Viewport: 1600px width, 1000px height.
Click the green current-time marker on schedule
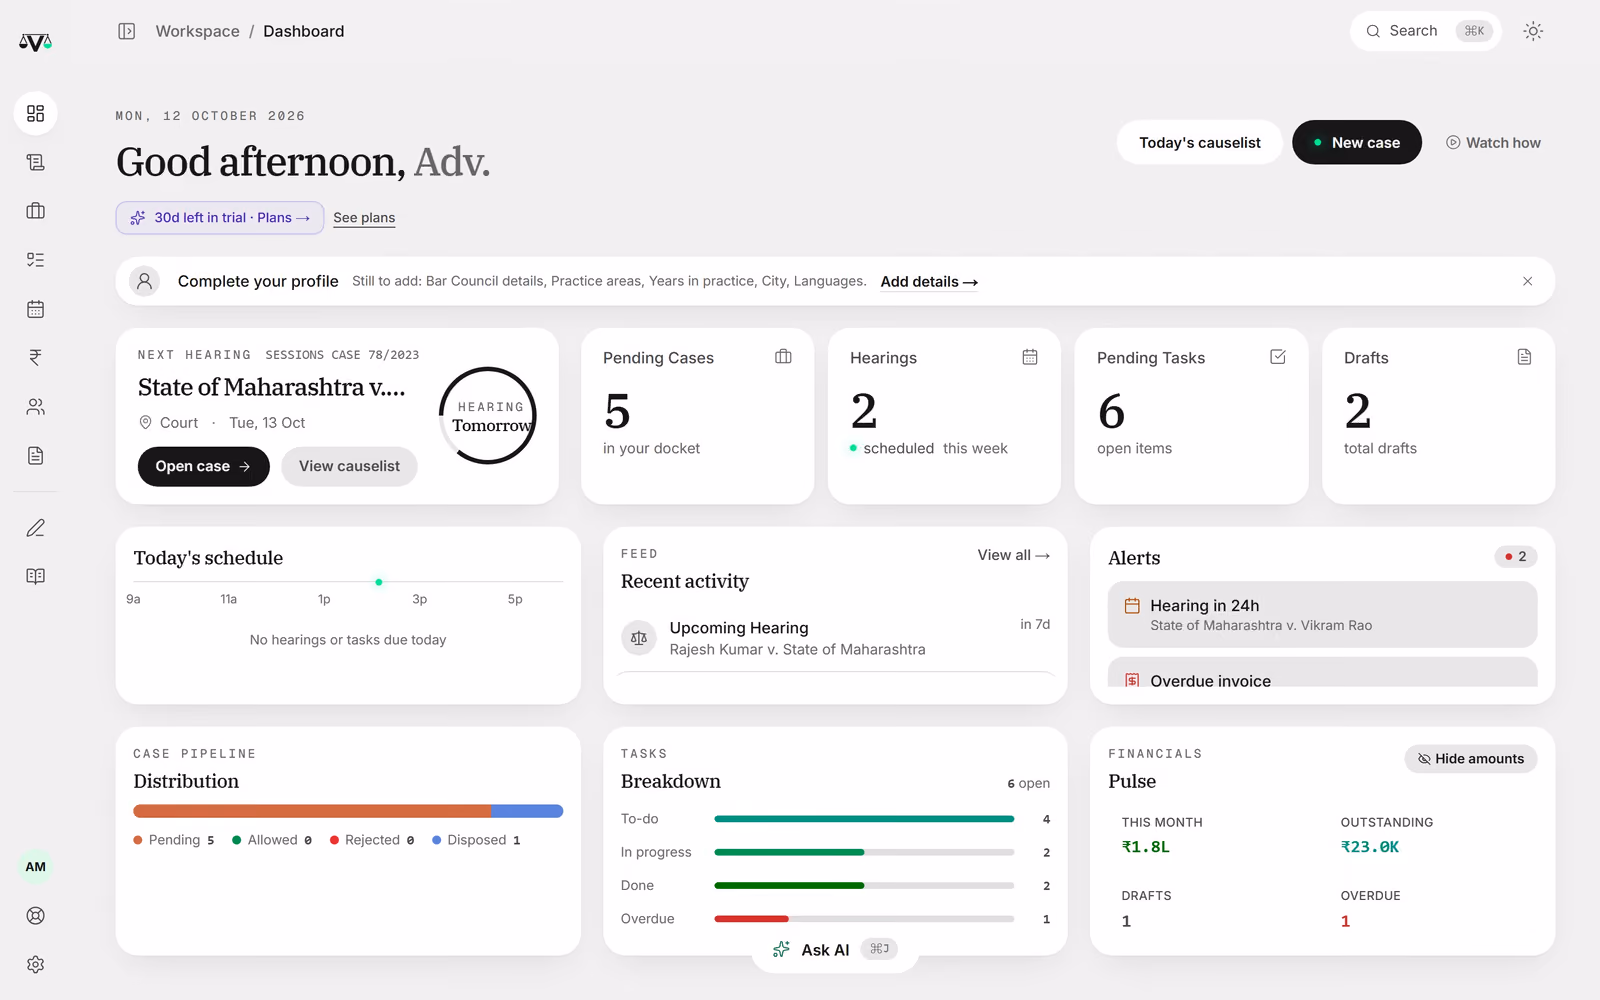tap(379, 582)
